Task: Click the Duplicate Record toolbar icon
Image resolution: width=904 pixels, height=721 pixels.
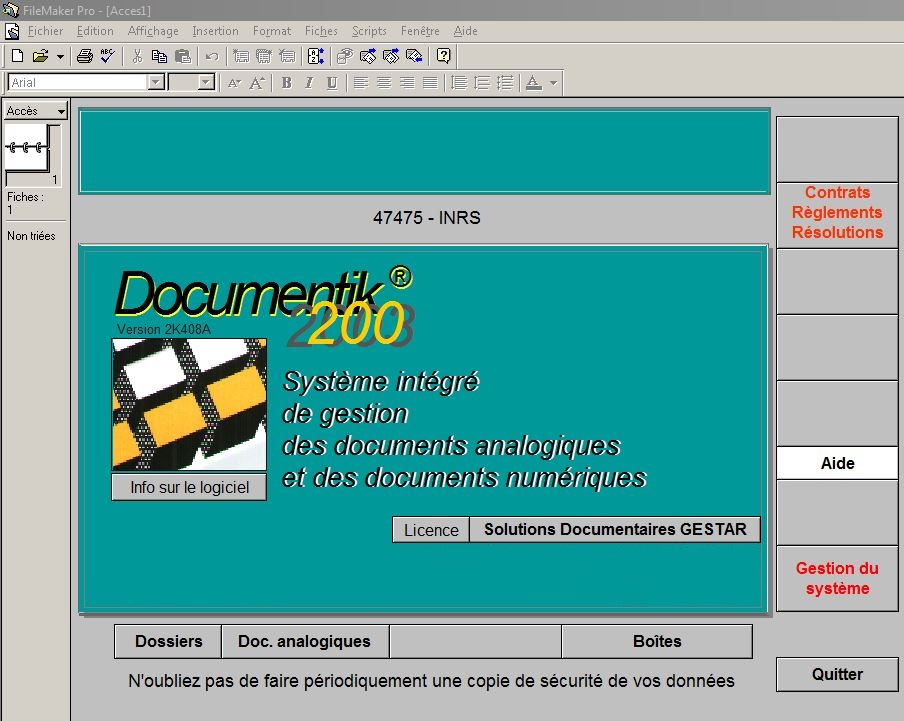Action: (x=264, y=56)
